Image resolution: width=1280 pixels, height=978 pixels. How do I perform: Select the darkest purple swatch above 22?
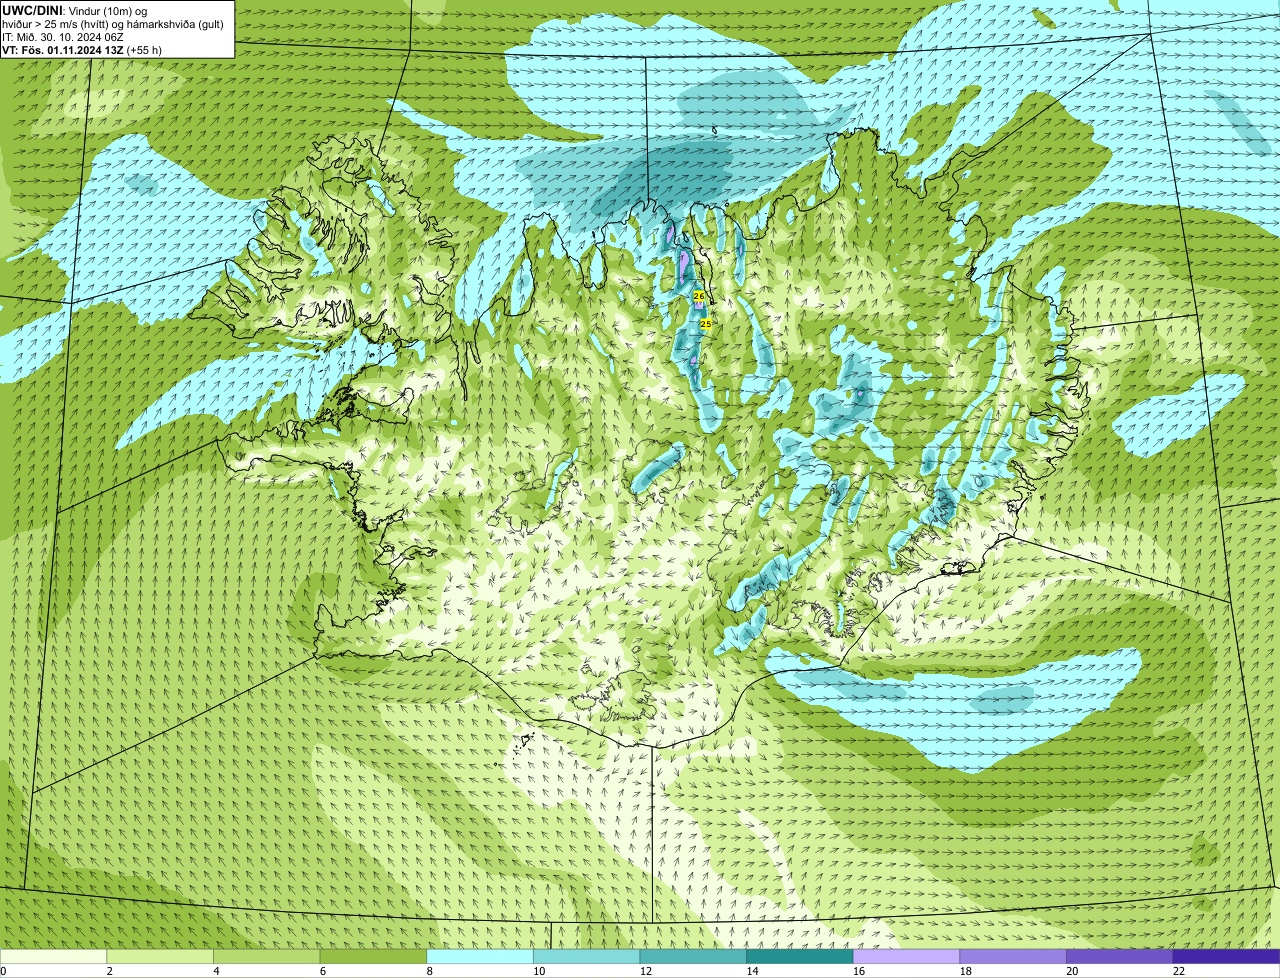tap(1226, 956)
